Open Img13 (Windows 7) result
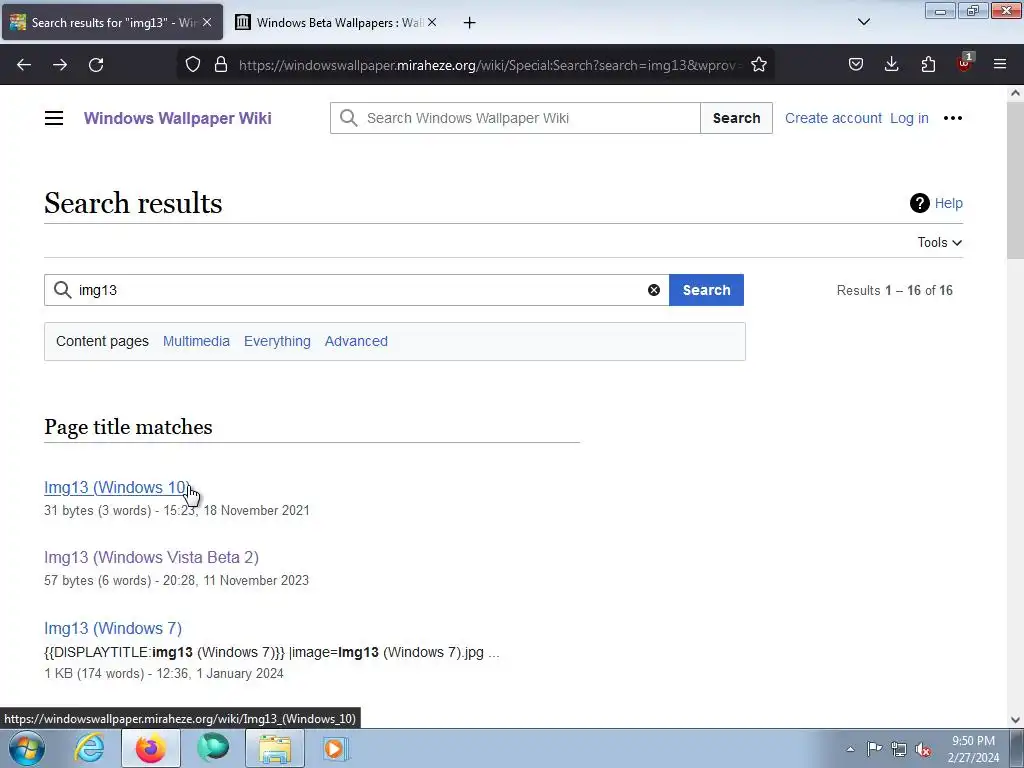The image size is (1024, 768). (x=113, y=628)
